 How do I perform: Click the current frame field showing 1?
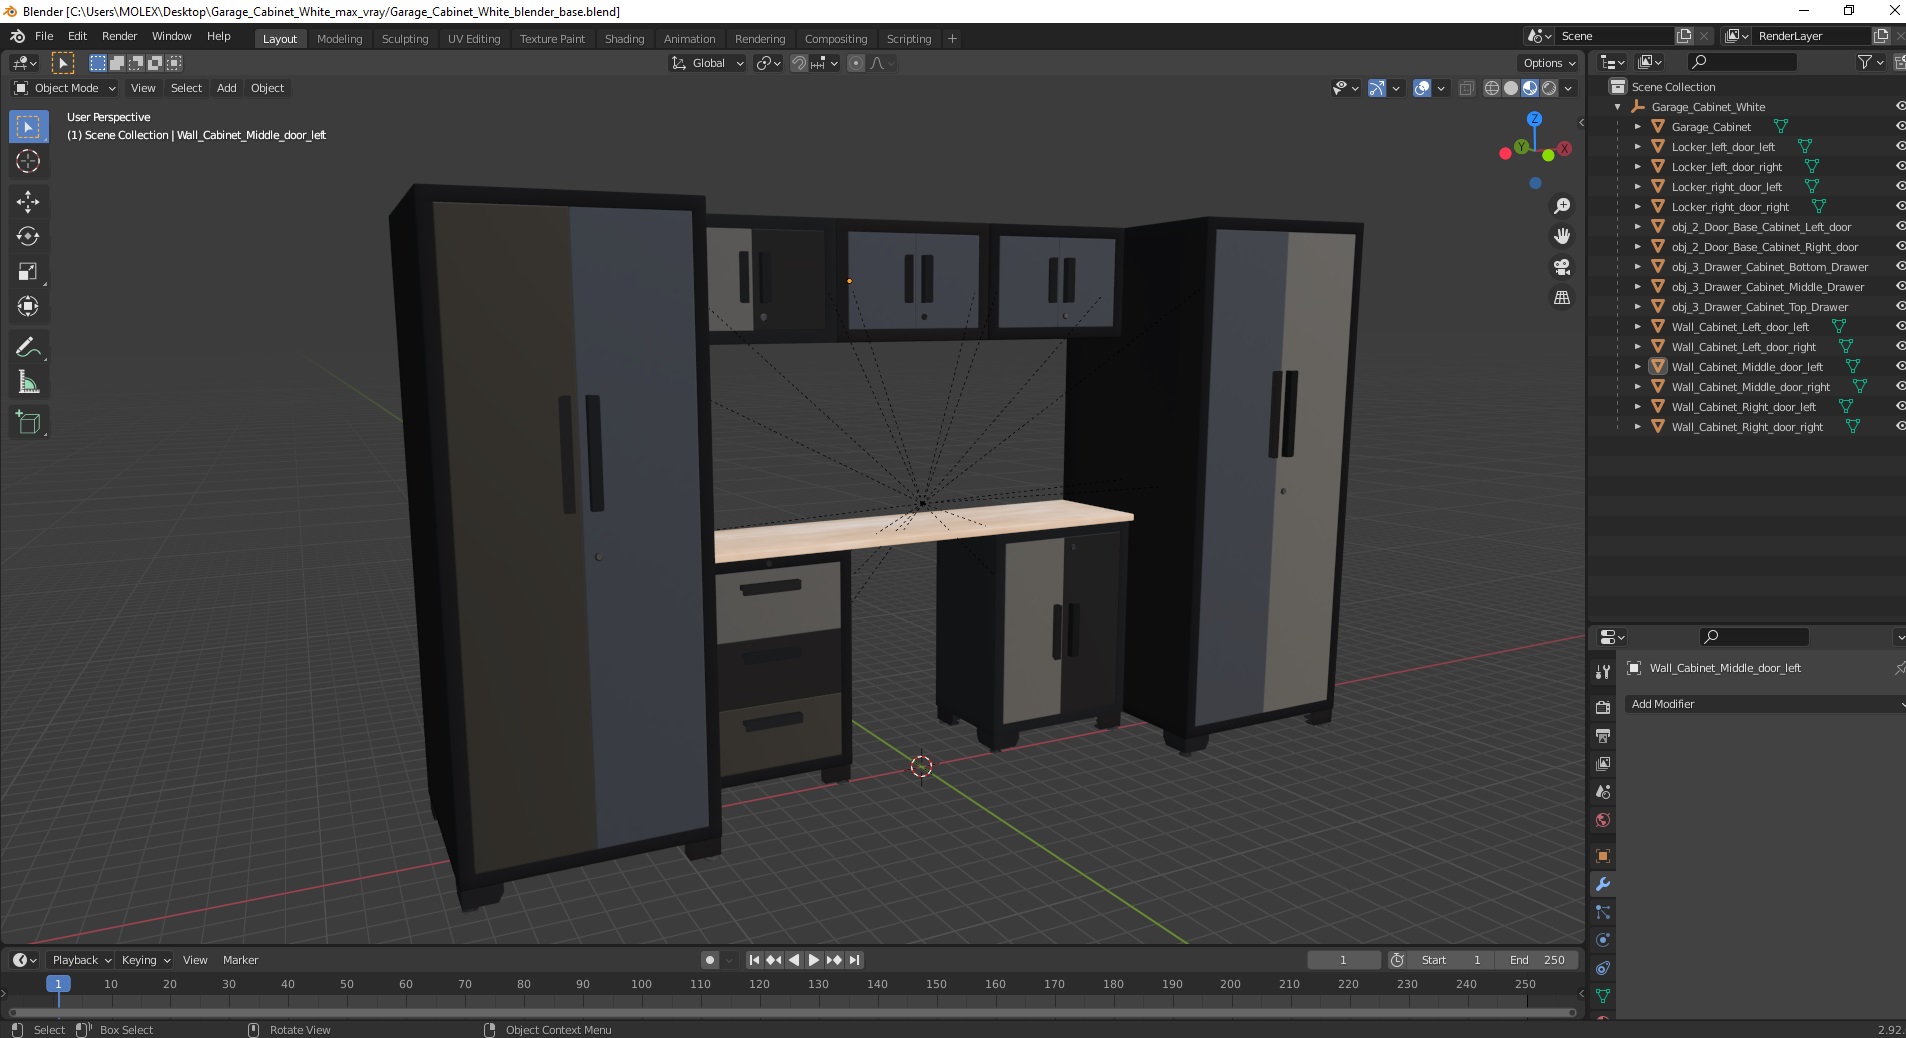[x=1343, y=960]
